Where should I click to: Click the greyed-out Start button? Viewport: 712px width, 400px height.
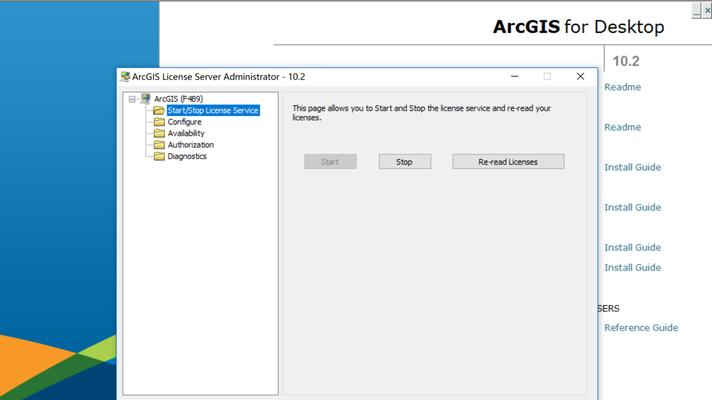[330, 162]
